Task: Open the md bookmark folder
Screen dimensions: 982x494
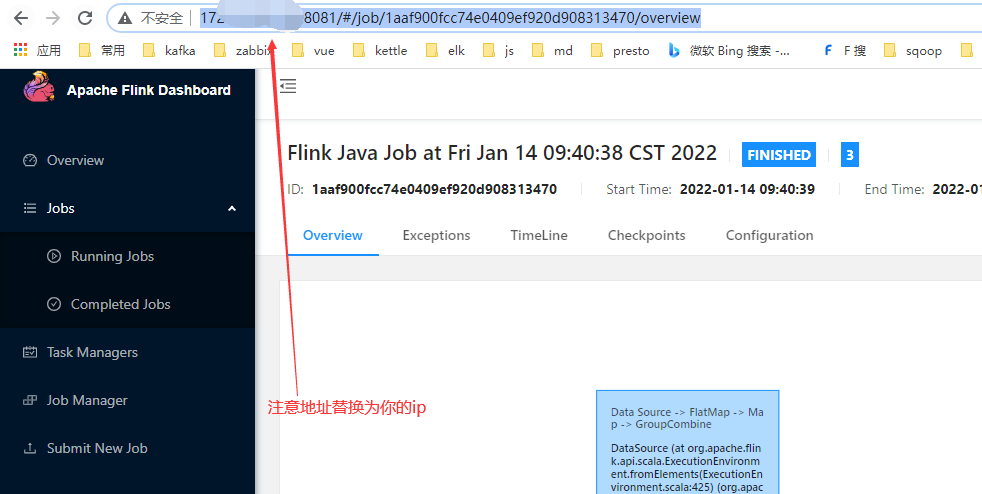Action: click(x=552, y=51)
